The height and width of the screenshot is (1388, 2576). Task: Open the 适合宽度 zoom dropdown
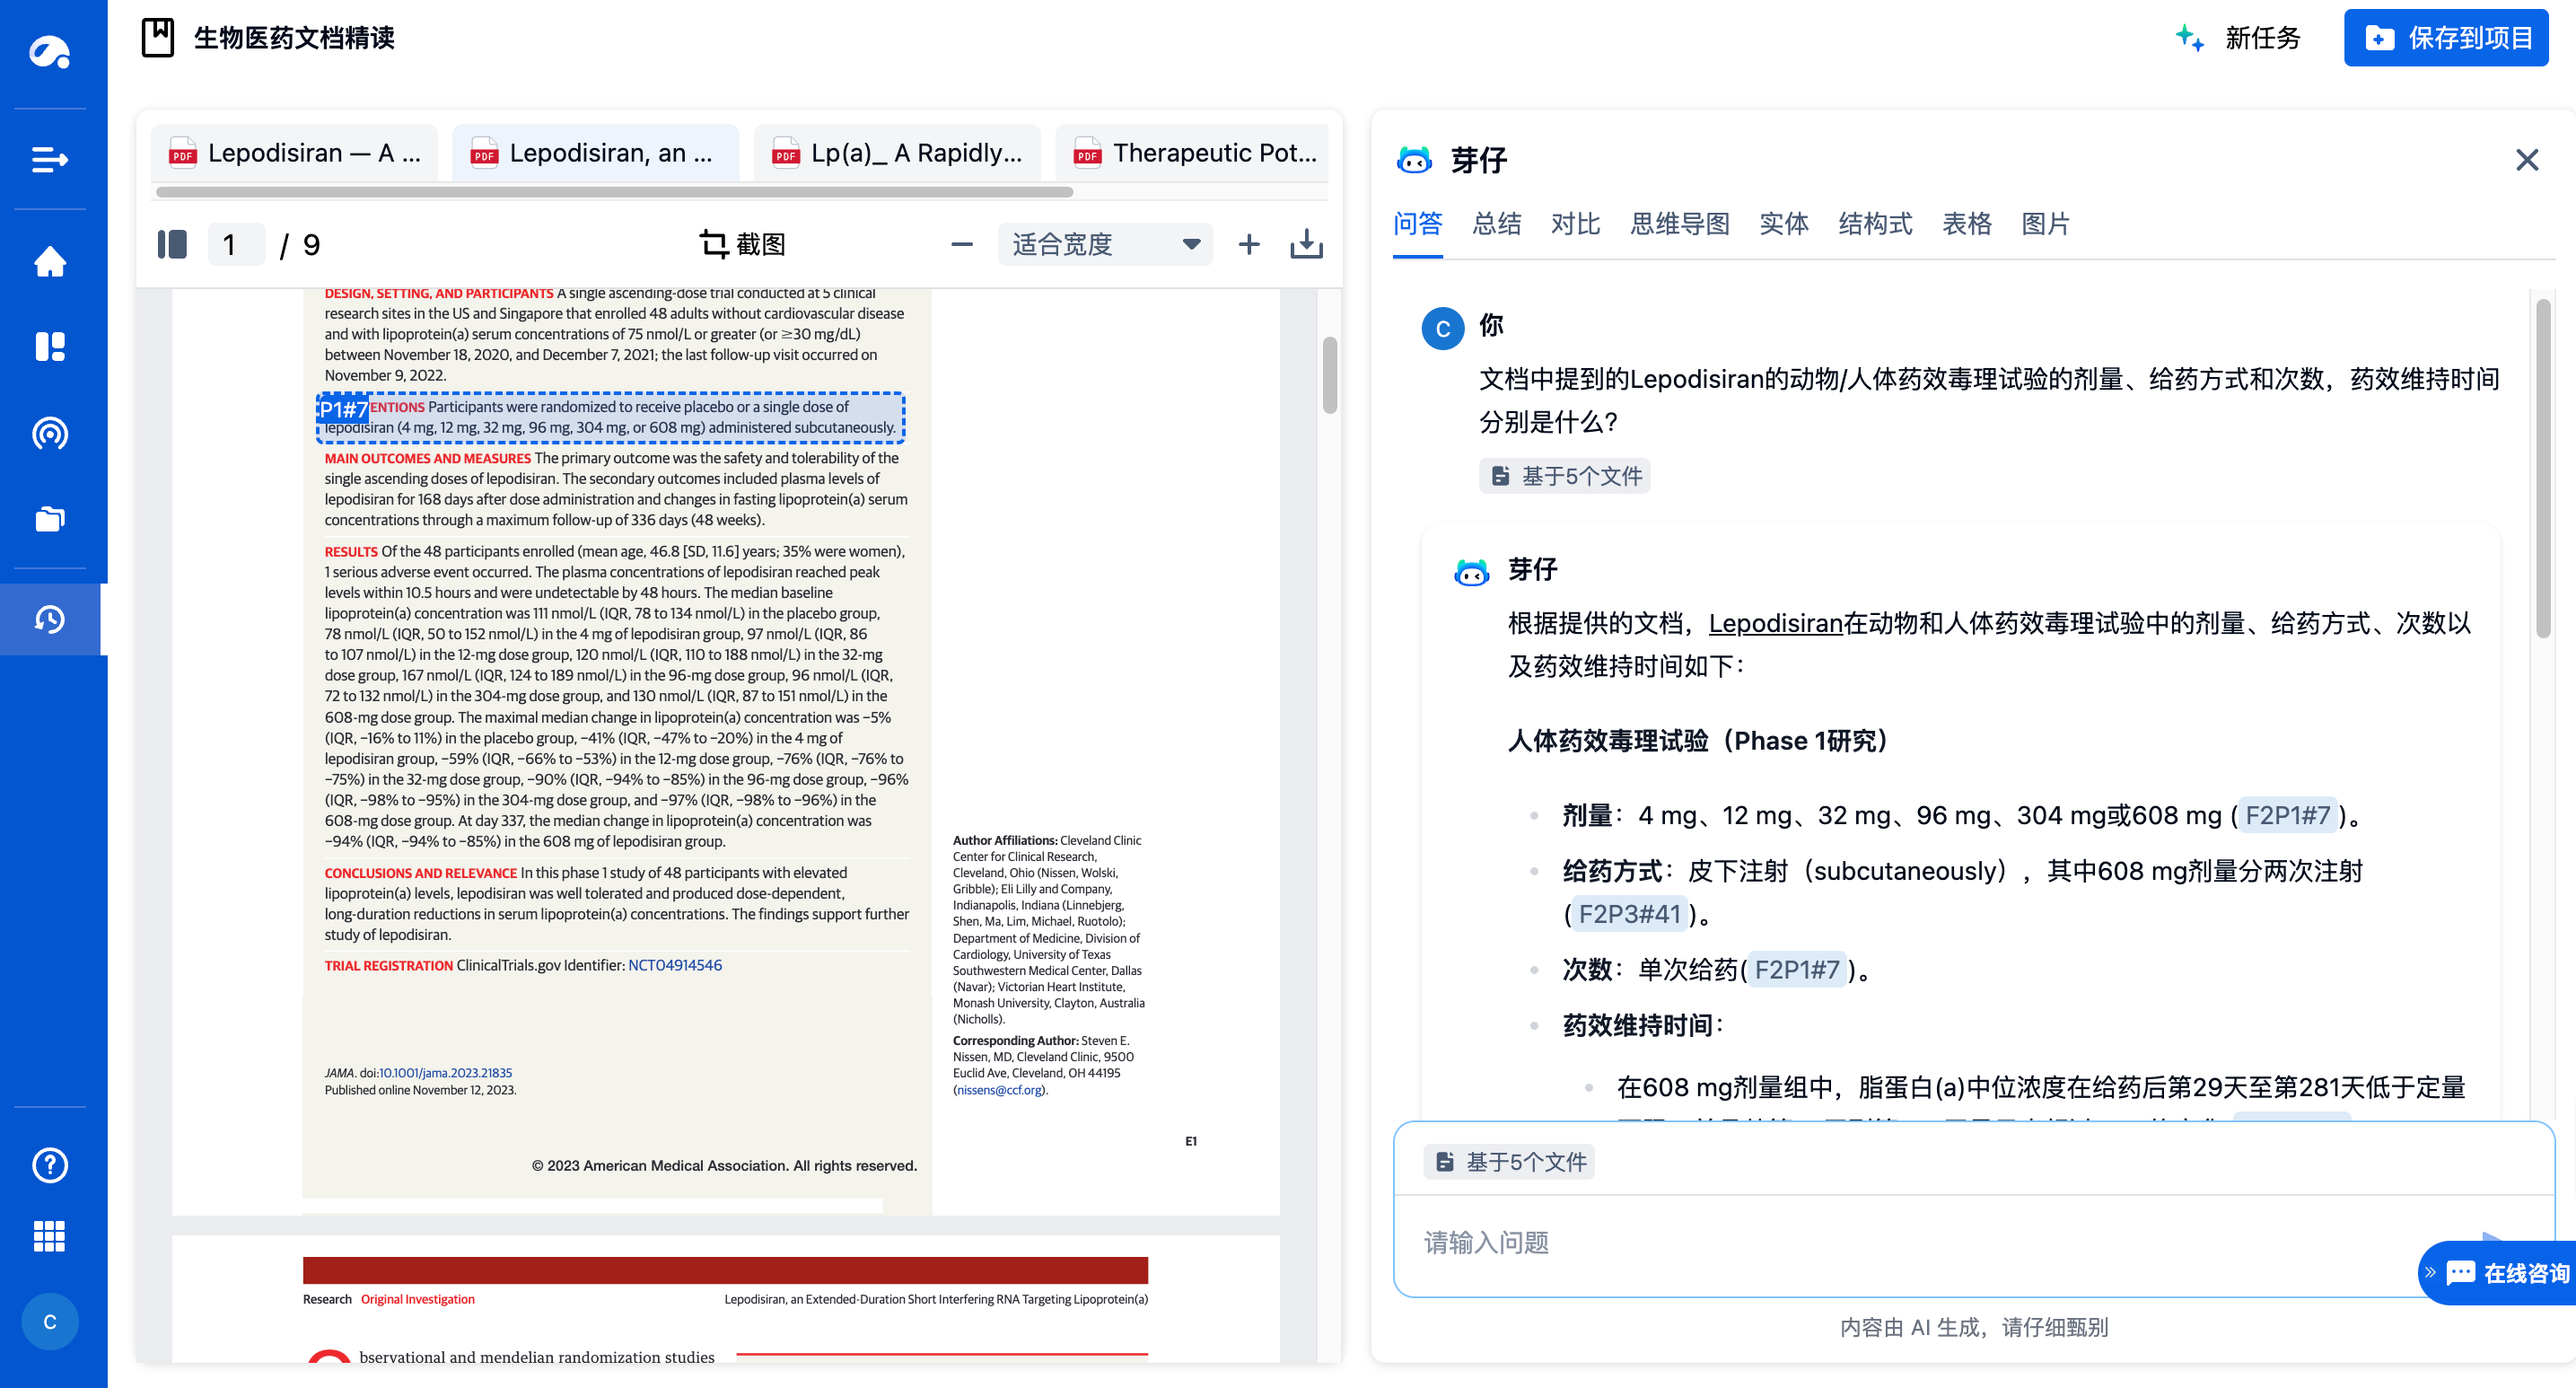pos(1105,245)
